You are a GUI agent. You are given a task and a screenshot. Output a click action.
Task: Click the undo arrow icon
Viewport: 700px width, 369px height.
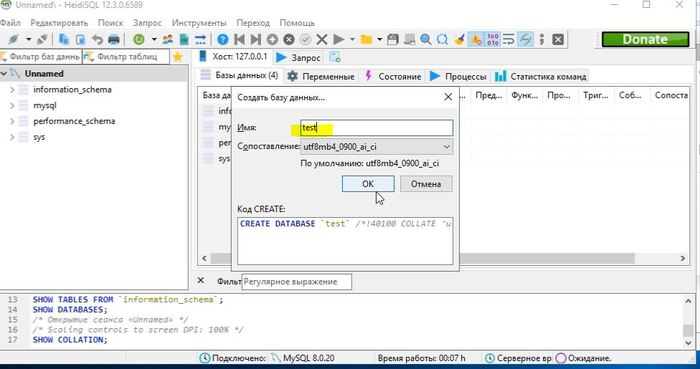pos(97,40)
